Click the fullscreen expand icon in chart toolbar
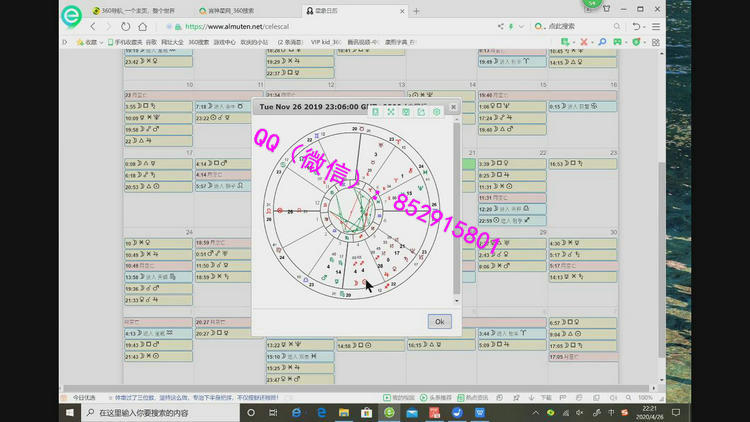Viewport: 750px width, 422px height. pyautogui.click(x=391, y=112)
